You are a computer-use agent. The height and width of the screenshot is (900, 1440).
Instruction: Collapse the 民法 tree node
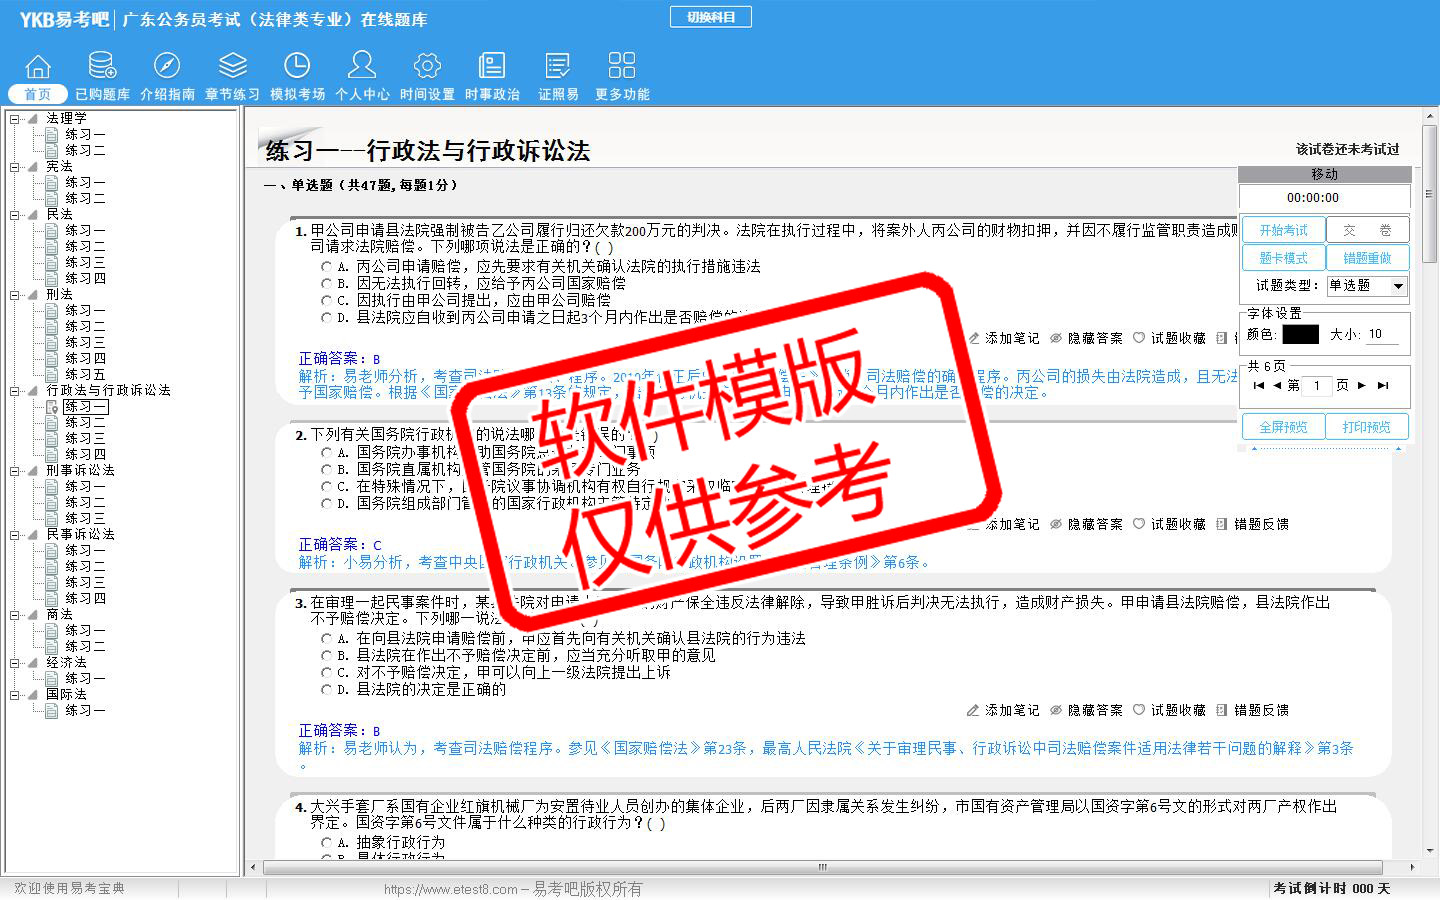(16, 215)
